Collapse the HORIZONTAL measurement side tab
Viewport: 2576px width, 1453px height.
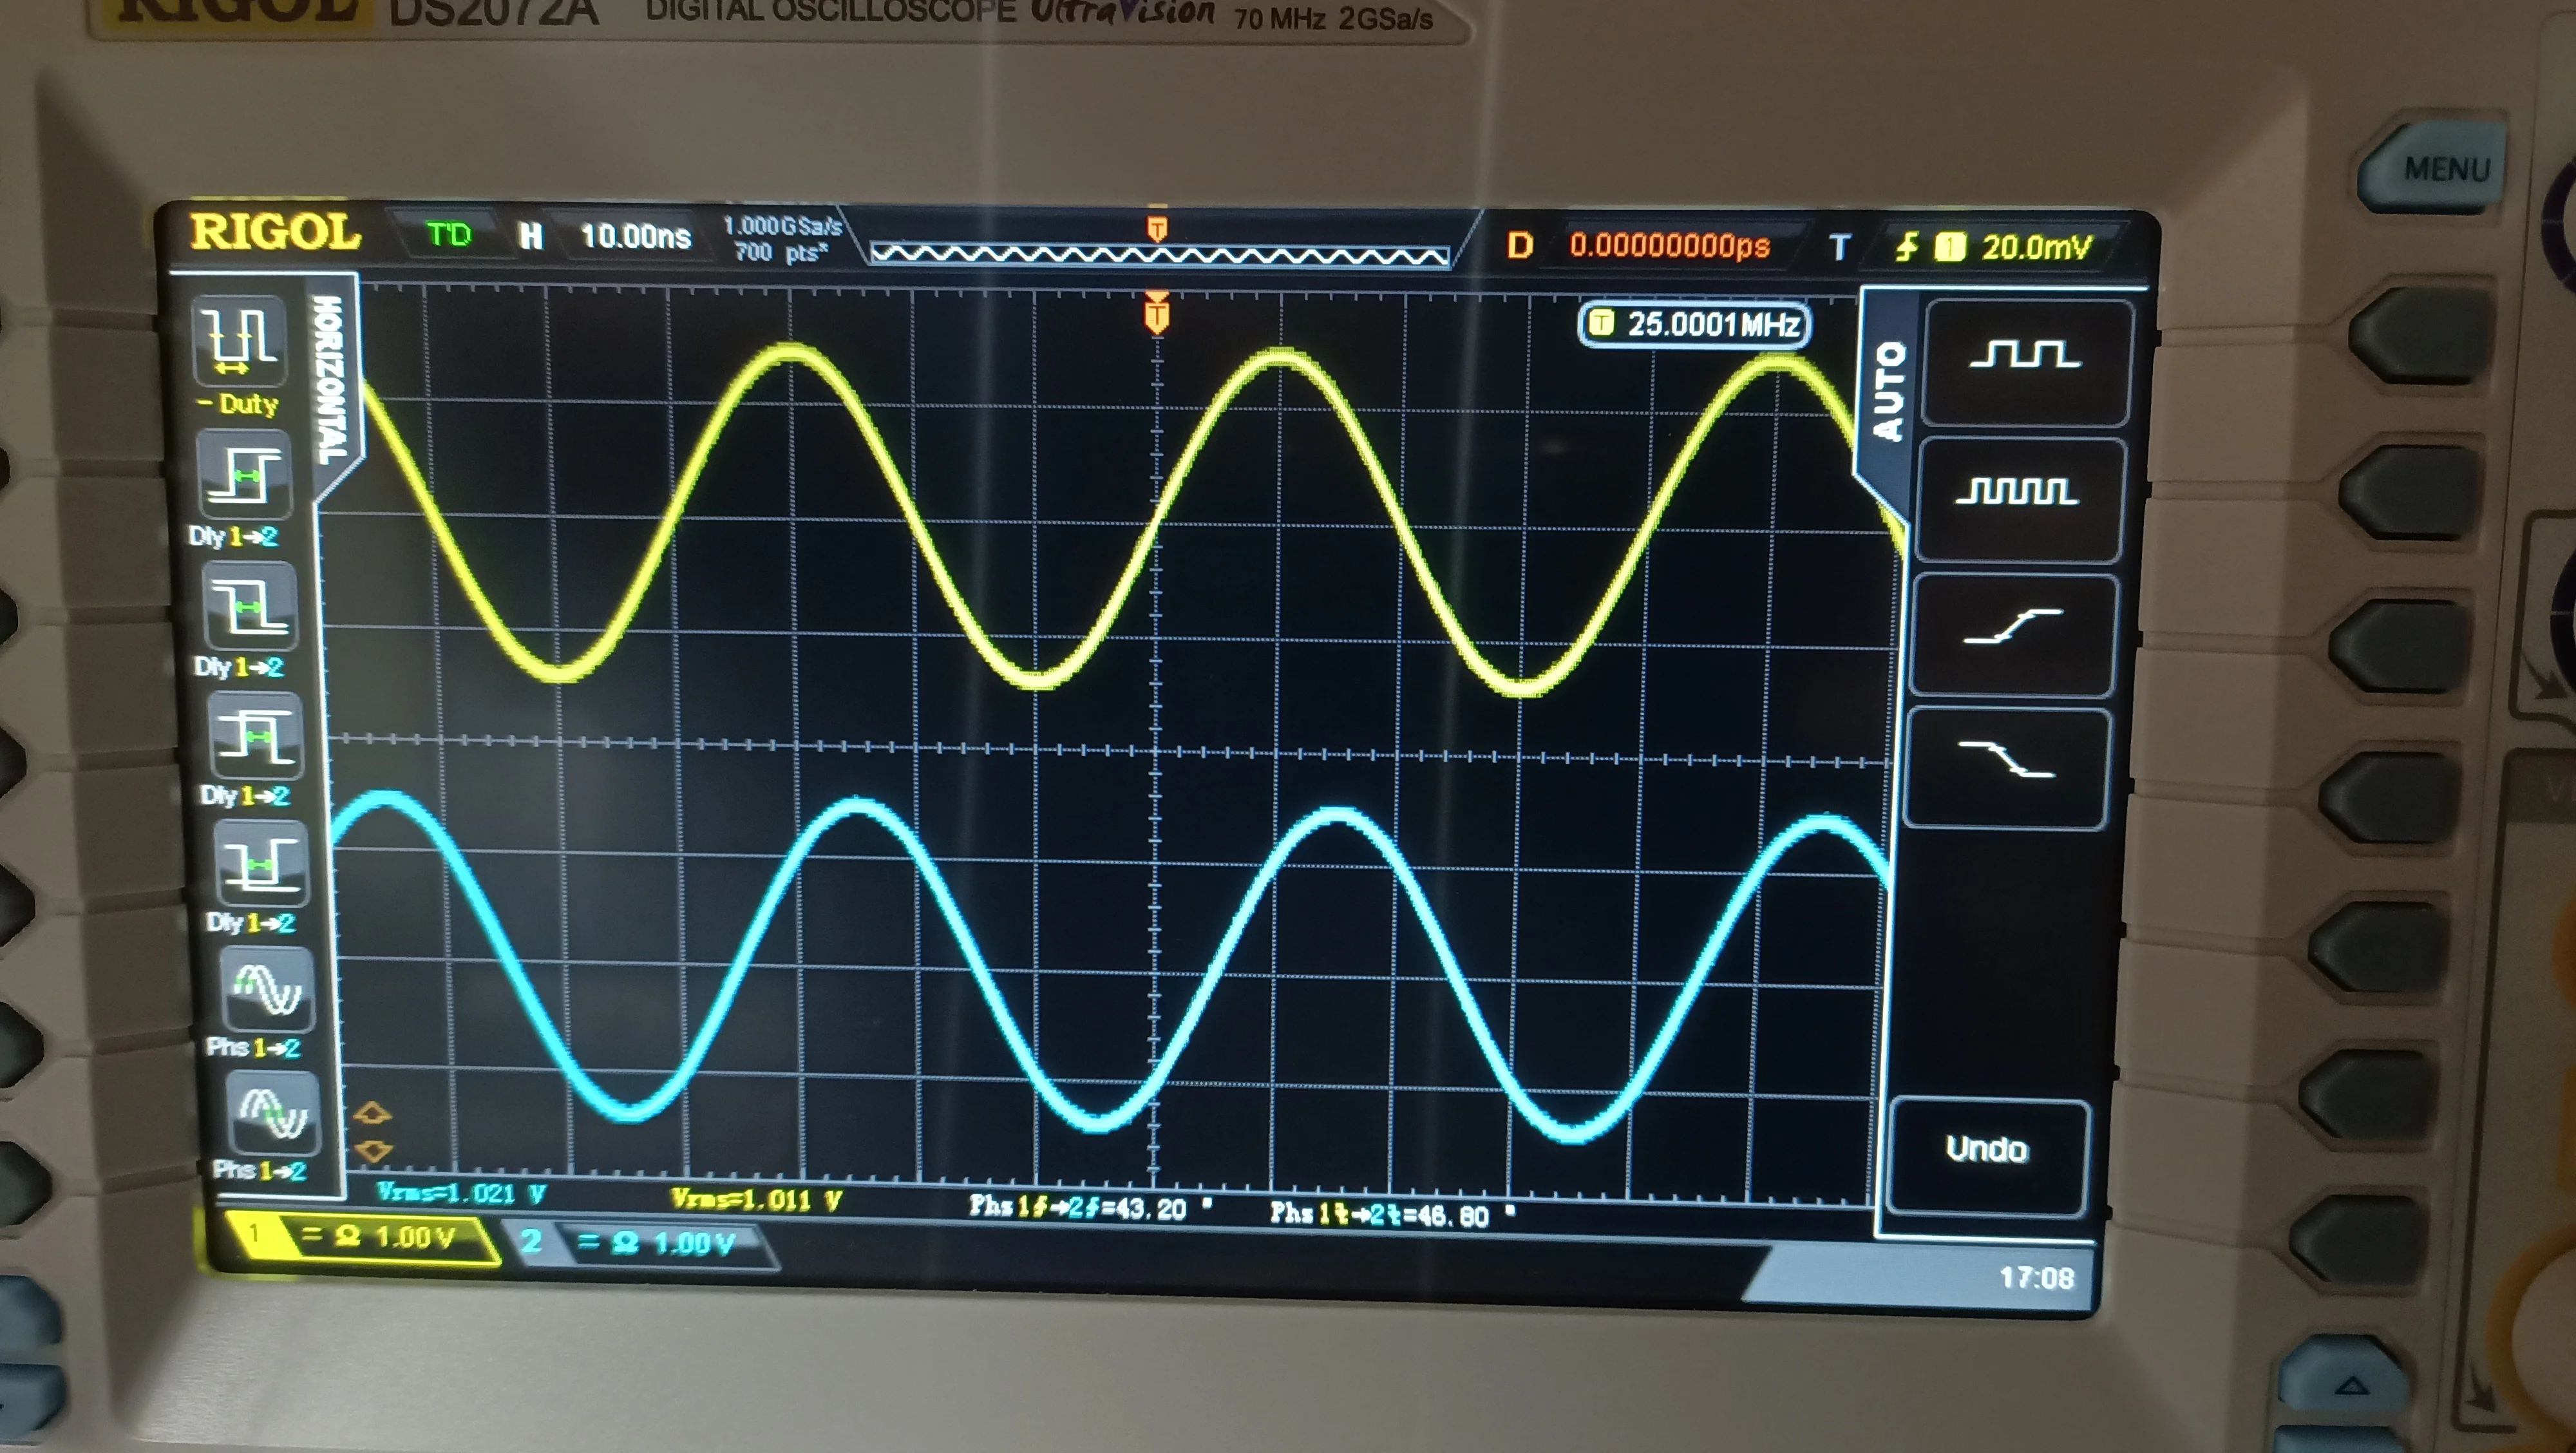pos(331,380)
